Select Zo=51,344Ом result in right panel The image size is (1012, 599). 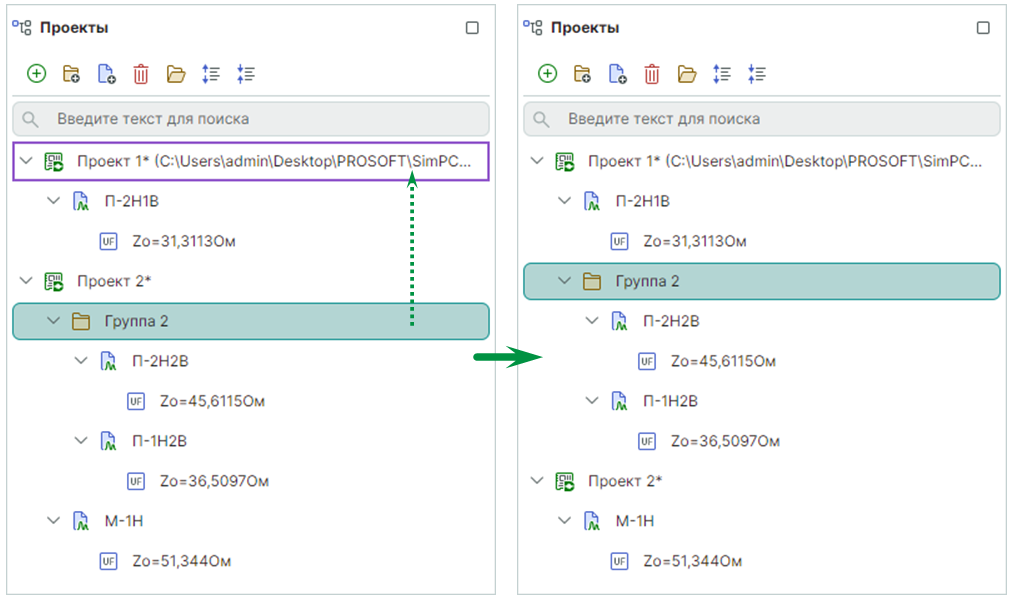click(x=692, y=561)
